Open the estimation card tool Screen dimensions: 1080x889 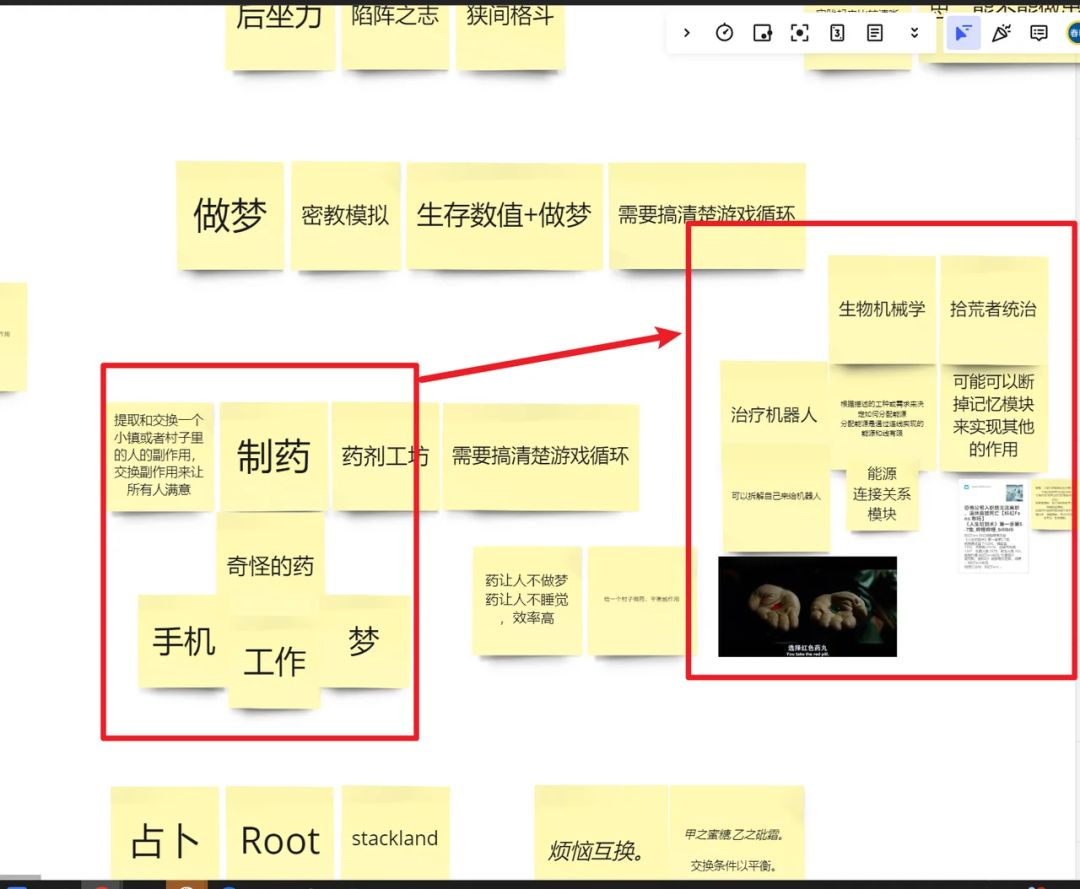(x=837, y=32)
